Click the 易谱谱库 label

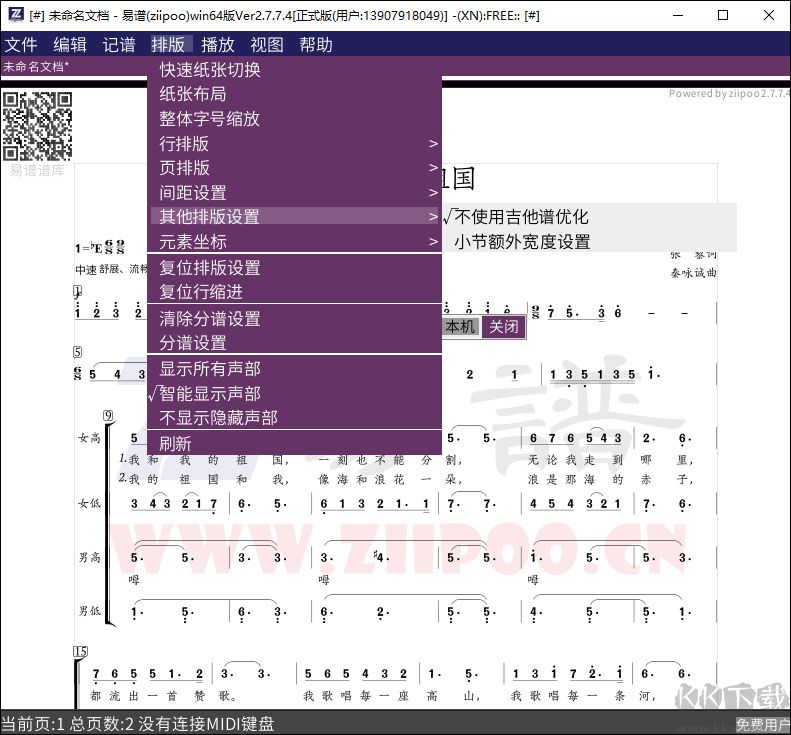coord(37,171)
